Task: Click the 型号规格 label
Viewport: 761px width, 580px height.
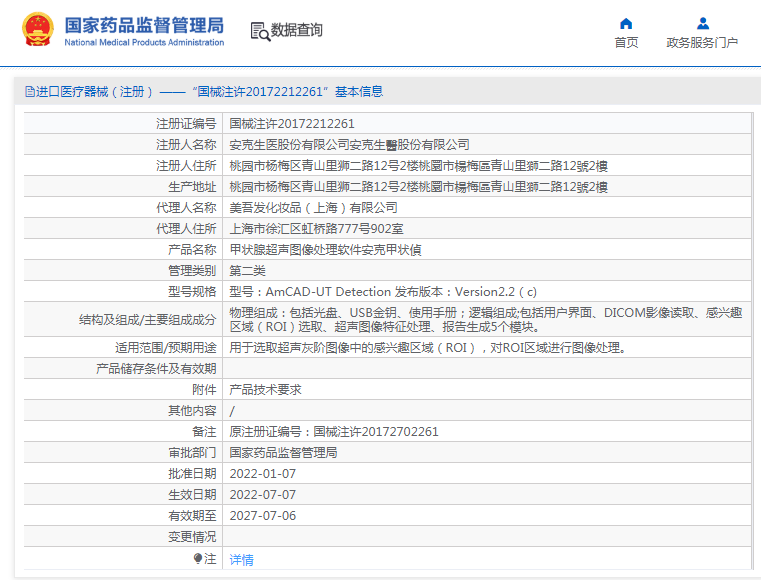Action: click(x=192, y=292)
